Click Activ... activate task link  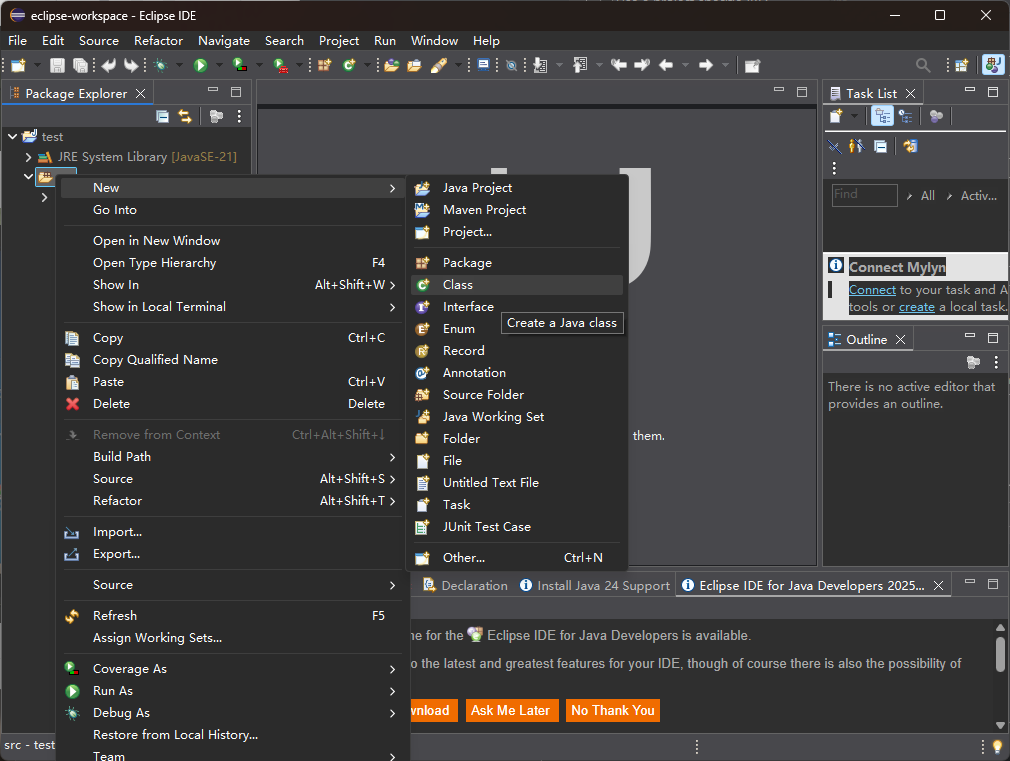pyautogui.click(x=978, y=196)
